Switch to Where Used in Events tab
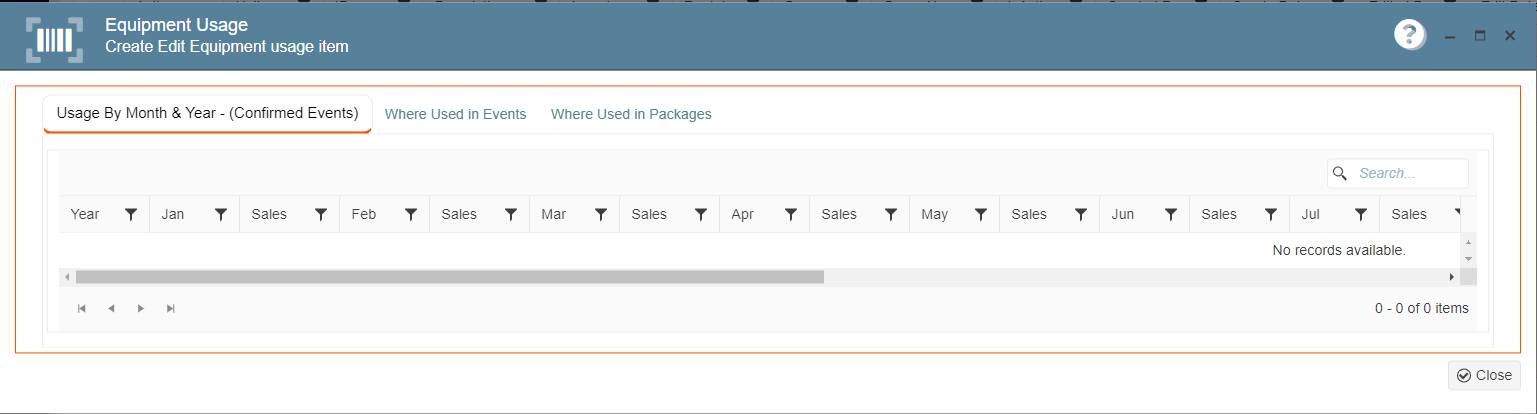The image size is (1537, 414). 456,114
